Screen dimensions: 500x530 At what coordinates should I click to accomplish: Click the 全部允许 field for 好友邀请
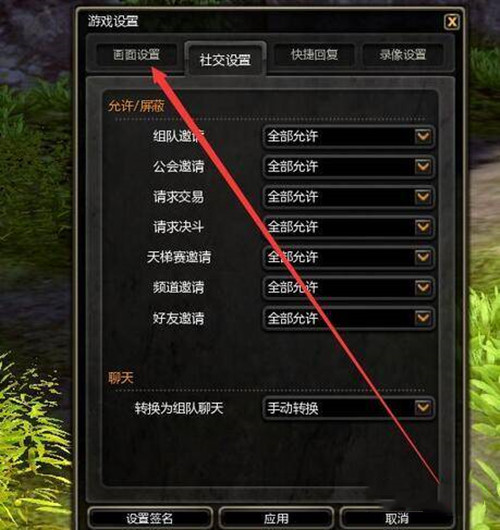click(x=348, y=318)
